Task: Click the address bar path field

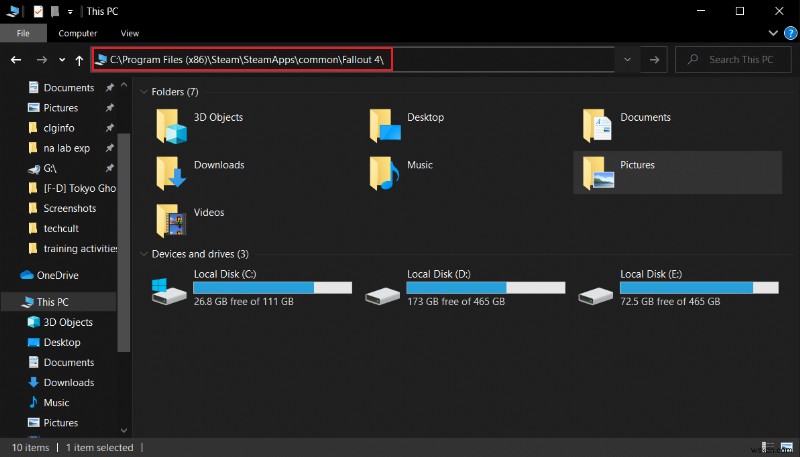Action: click(x=353, y=60)
